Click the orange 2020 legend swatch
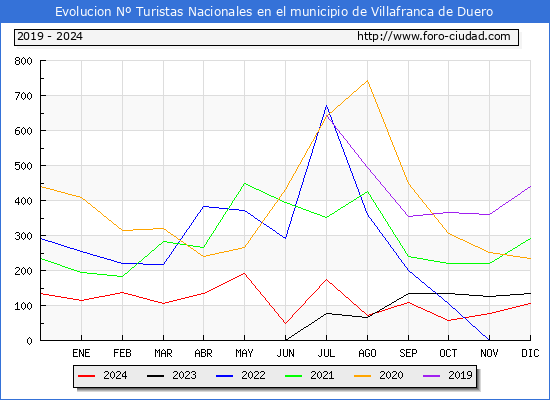 363,376
